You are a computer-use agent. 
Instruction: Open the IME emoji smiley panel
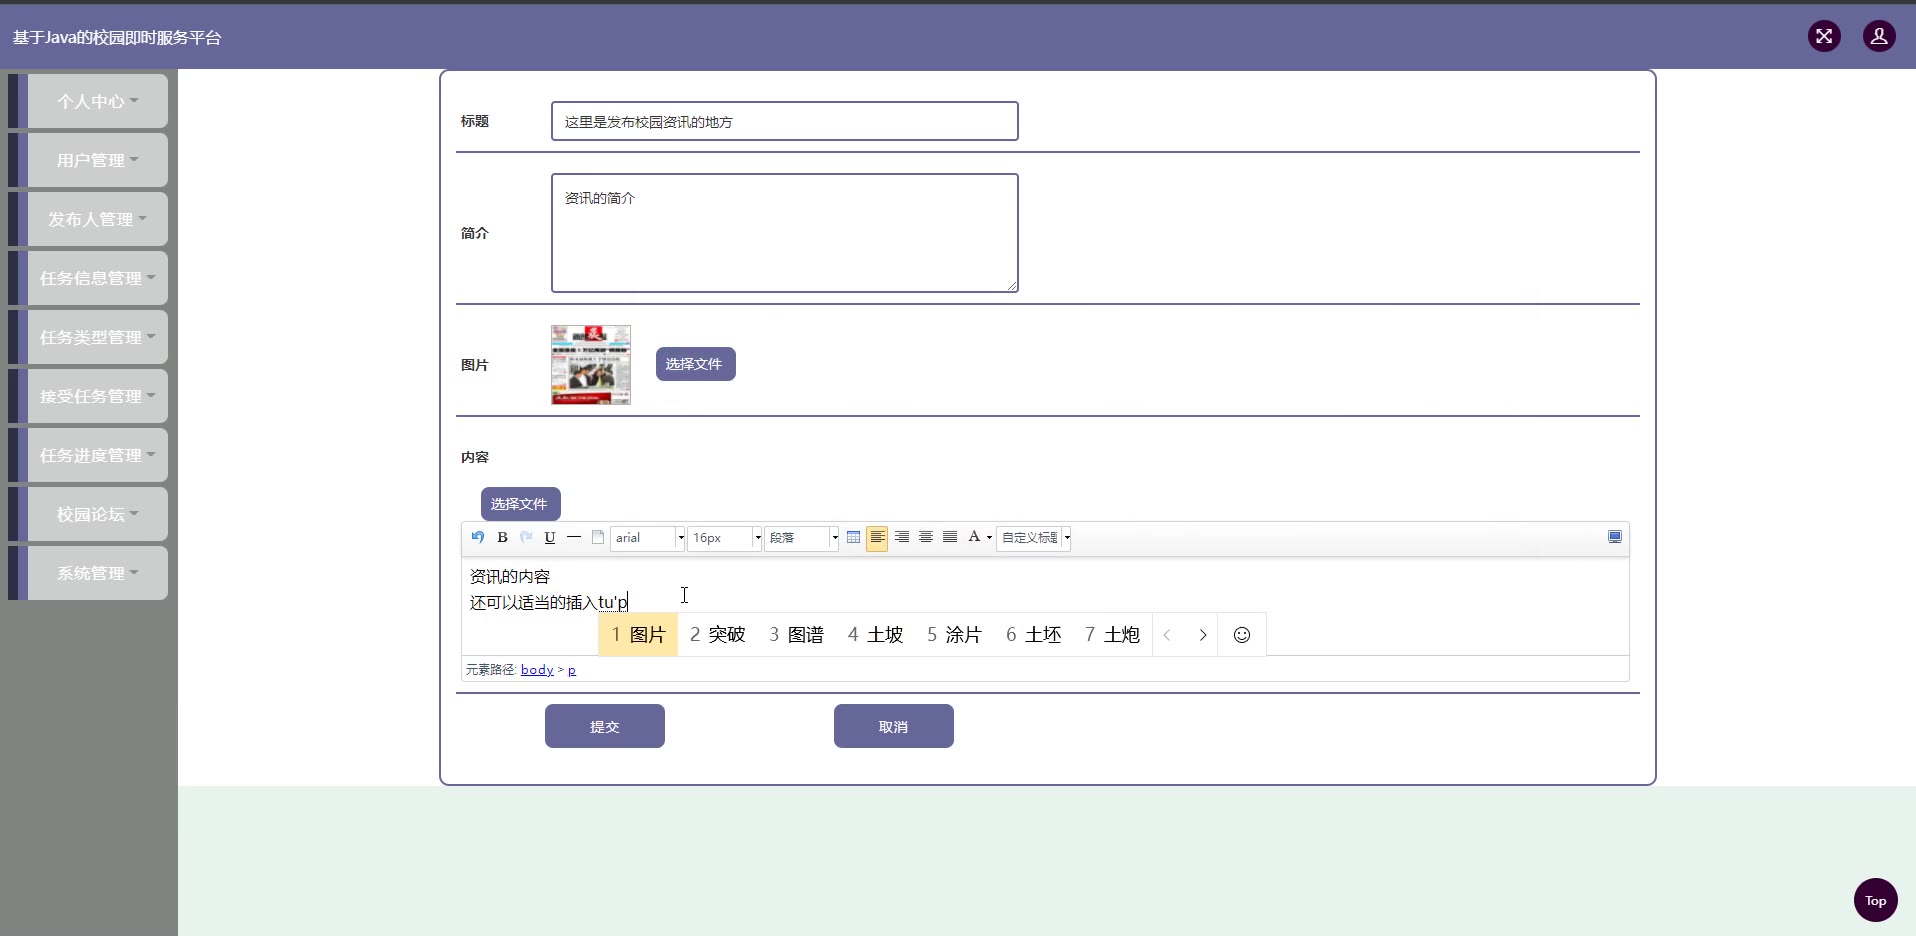[1242, 635]
